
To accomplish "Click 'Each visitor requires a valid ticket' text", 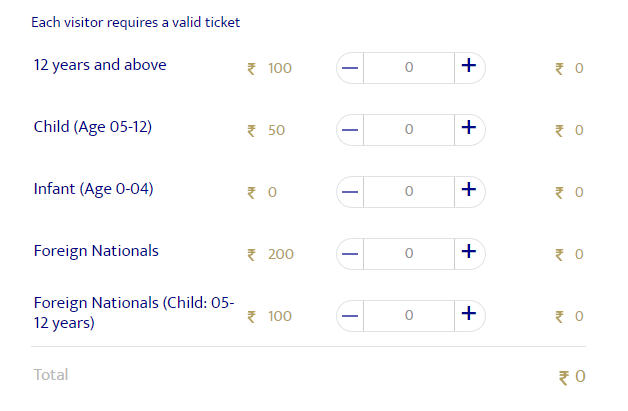I will [136, 21].
